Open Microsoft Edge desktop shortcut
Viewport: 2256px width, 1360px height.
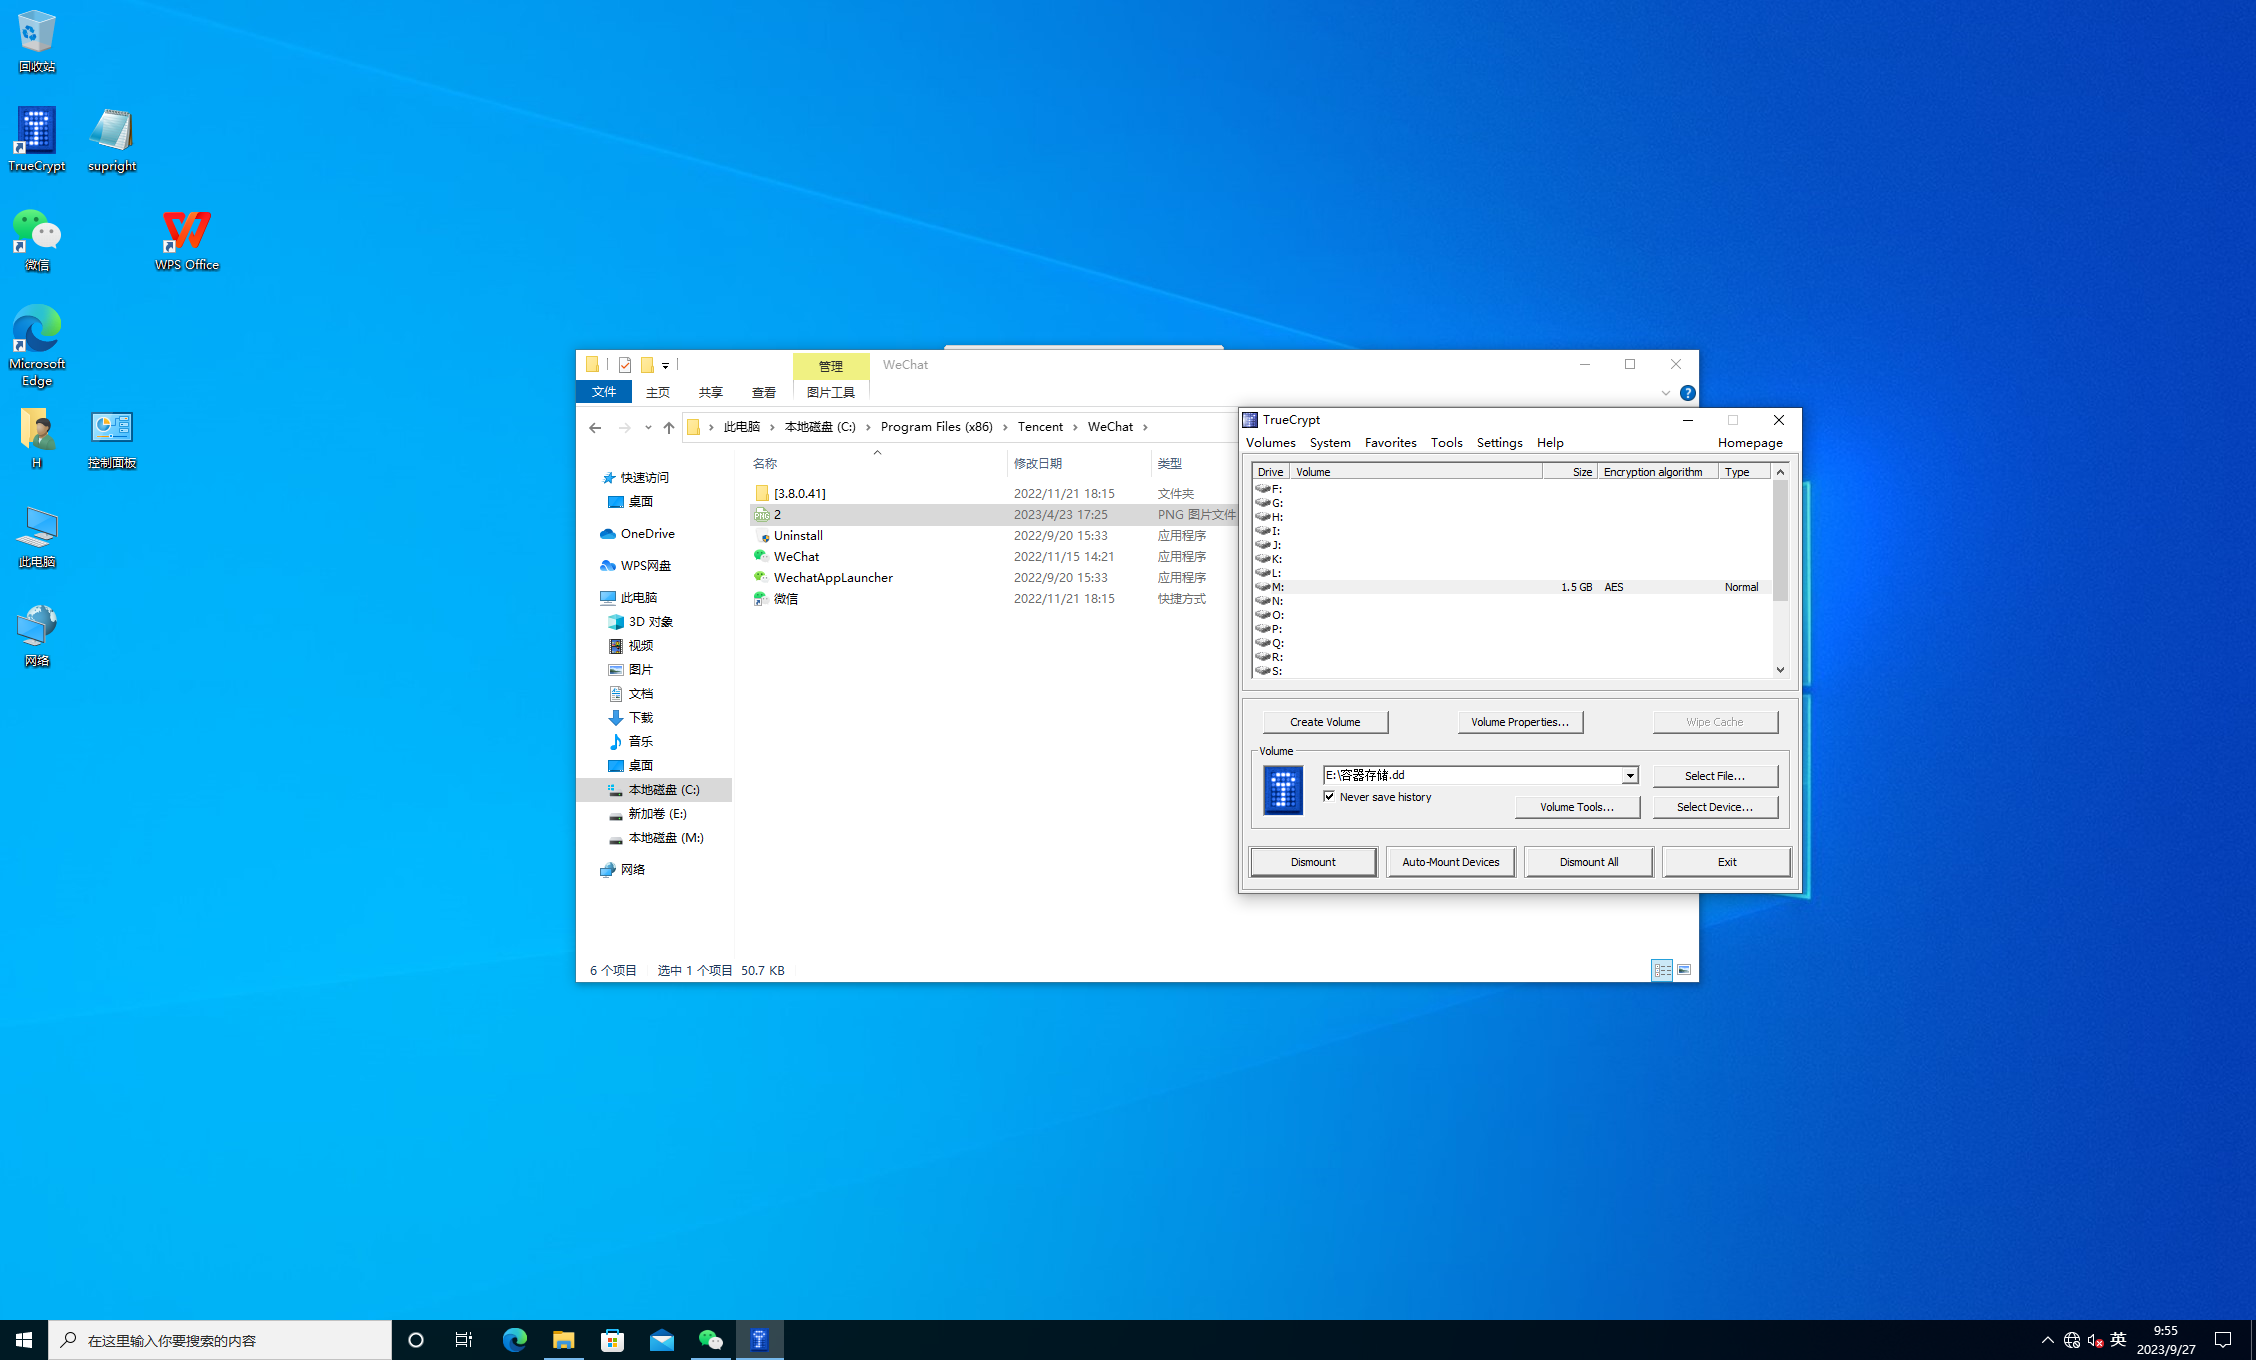pos(37,346)
